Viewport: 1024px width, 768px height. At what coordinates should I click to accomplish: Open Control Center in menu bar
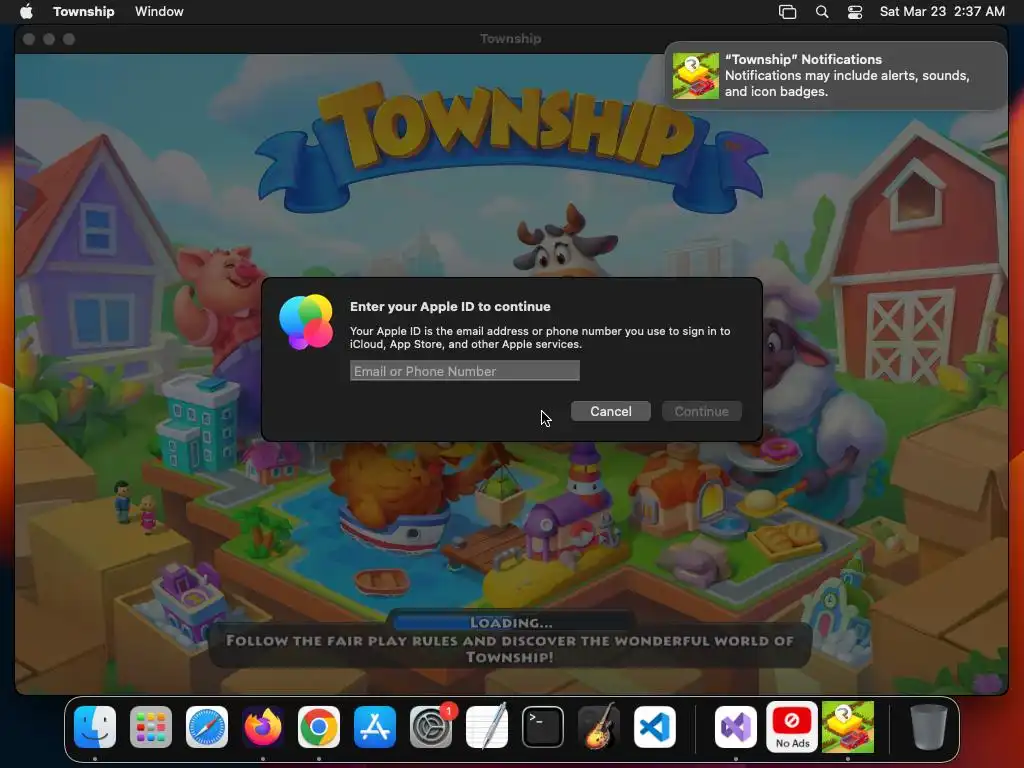[x=855, y=12]
